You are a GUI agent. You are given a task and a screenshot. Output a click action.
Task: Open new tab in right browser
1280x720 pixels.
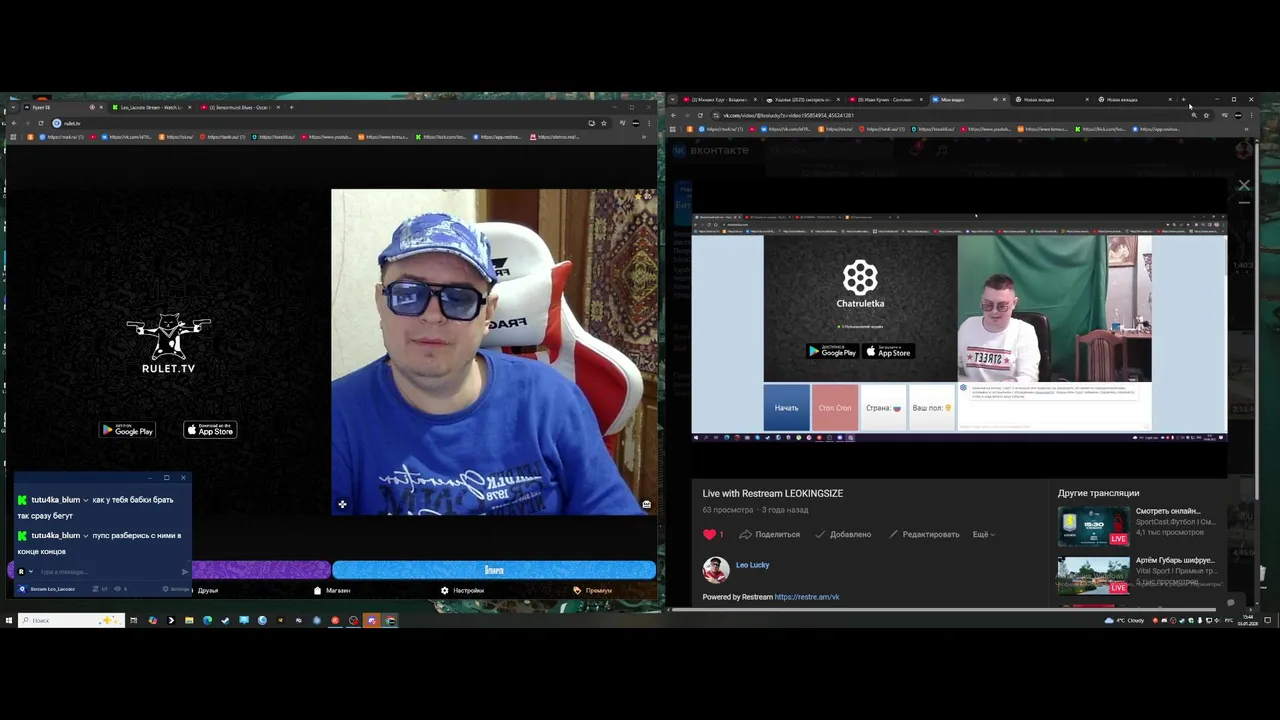(x=1183, y=99)
